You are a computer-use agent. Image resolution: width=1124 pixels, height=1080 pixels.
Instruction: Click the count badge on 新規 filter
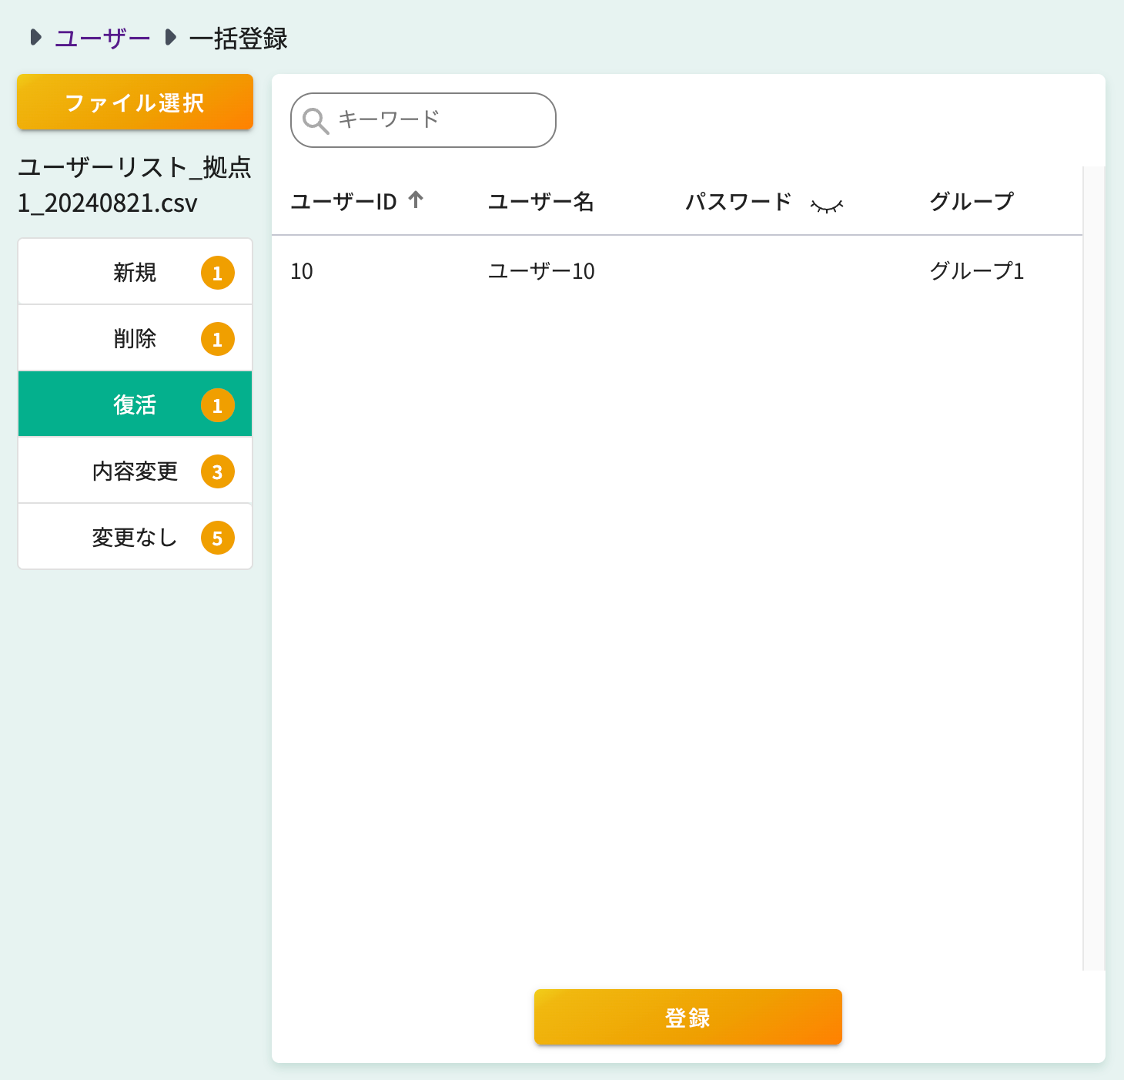point(218,271)
